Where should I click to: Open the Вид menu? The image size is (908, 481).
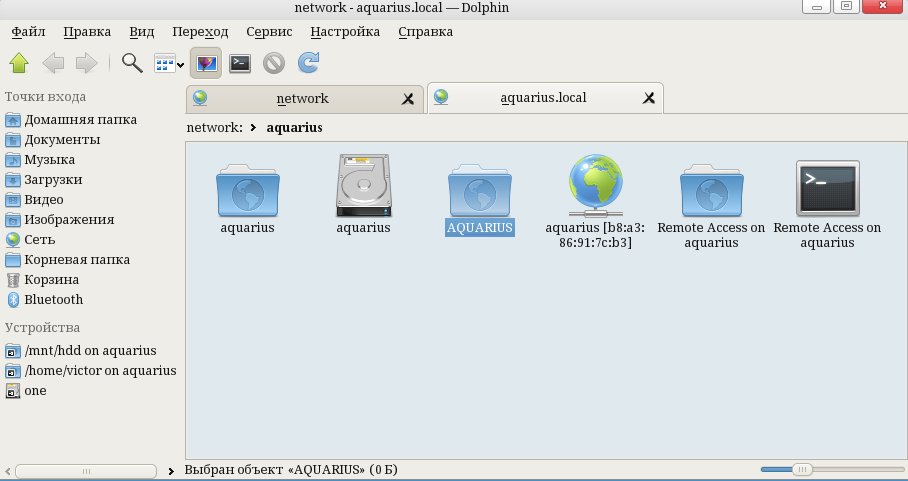tap(141, 32)
